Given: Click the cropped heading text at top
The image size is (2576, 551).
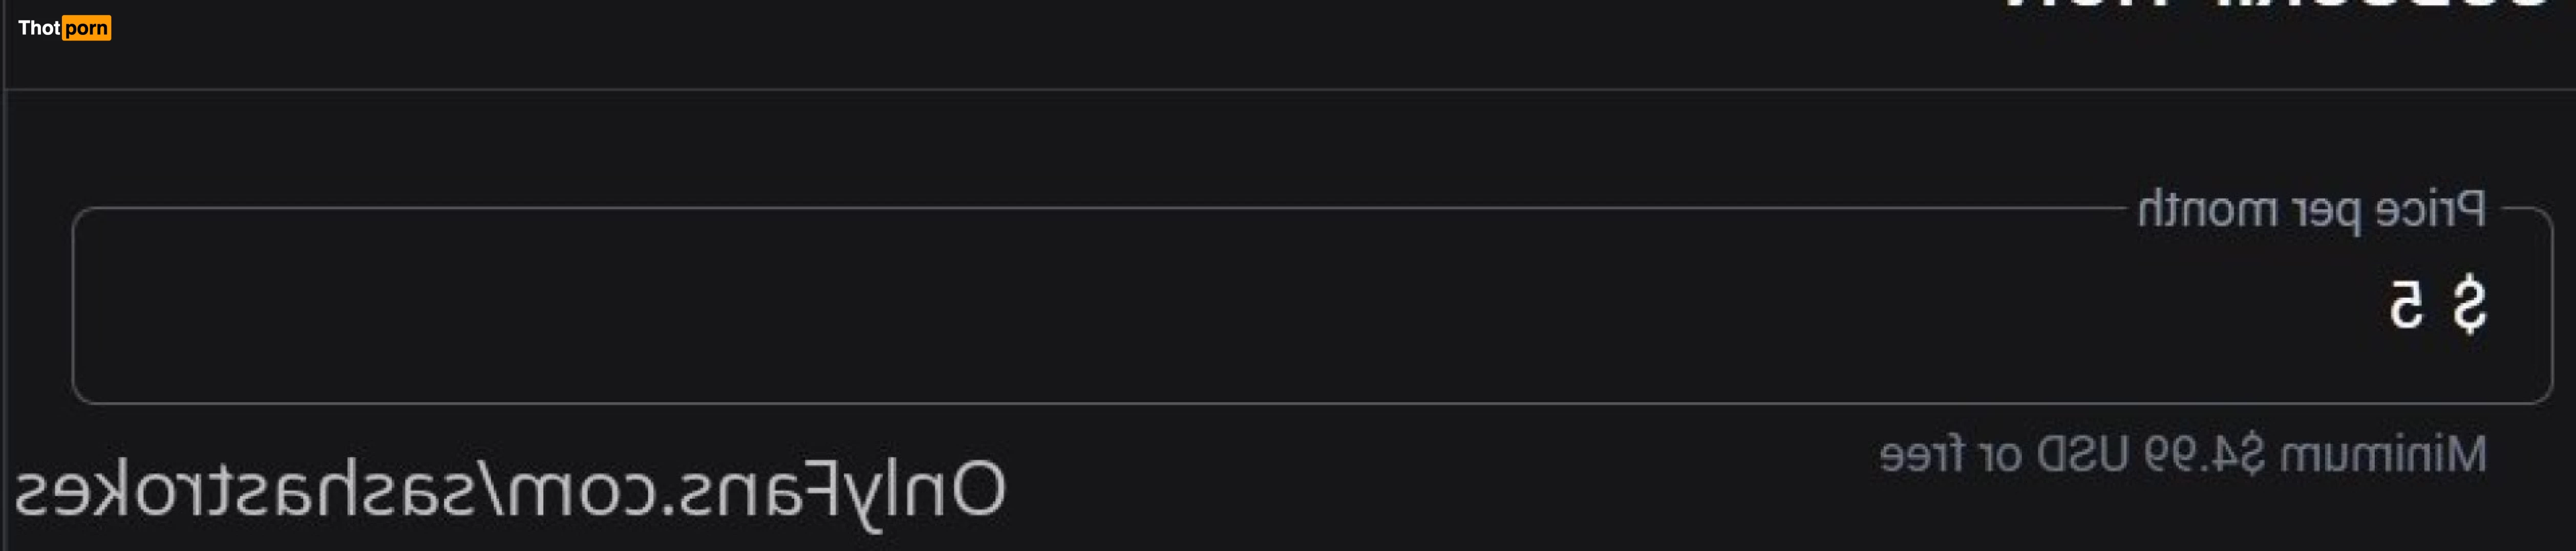Looking at the screenshot, I should point(2280,6).
